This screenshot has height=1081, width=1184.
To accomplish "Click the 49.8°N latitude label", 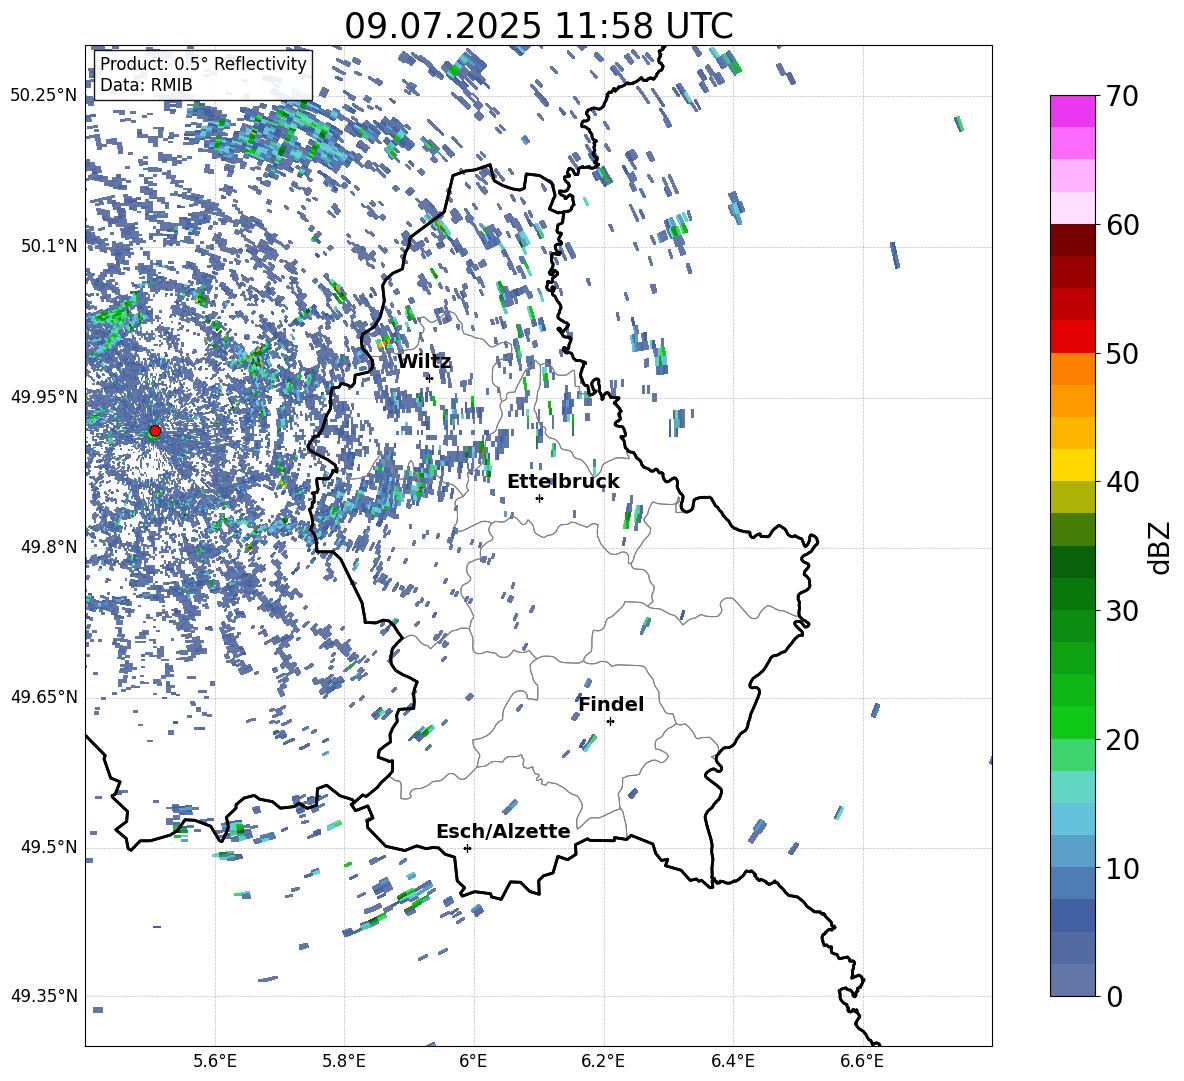I will (x=49, y=547).
